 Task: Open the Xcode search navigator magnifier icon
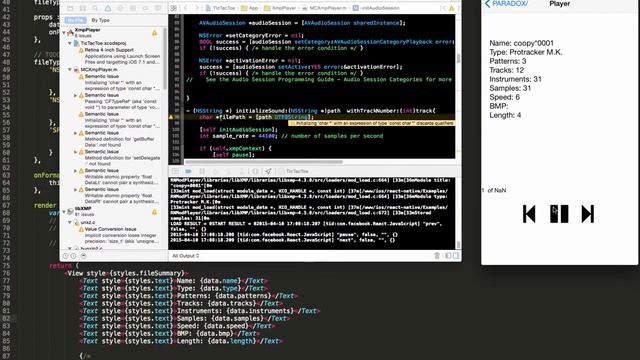coord(95,8)
